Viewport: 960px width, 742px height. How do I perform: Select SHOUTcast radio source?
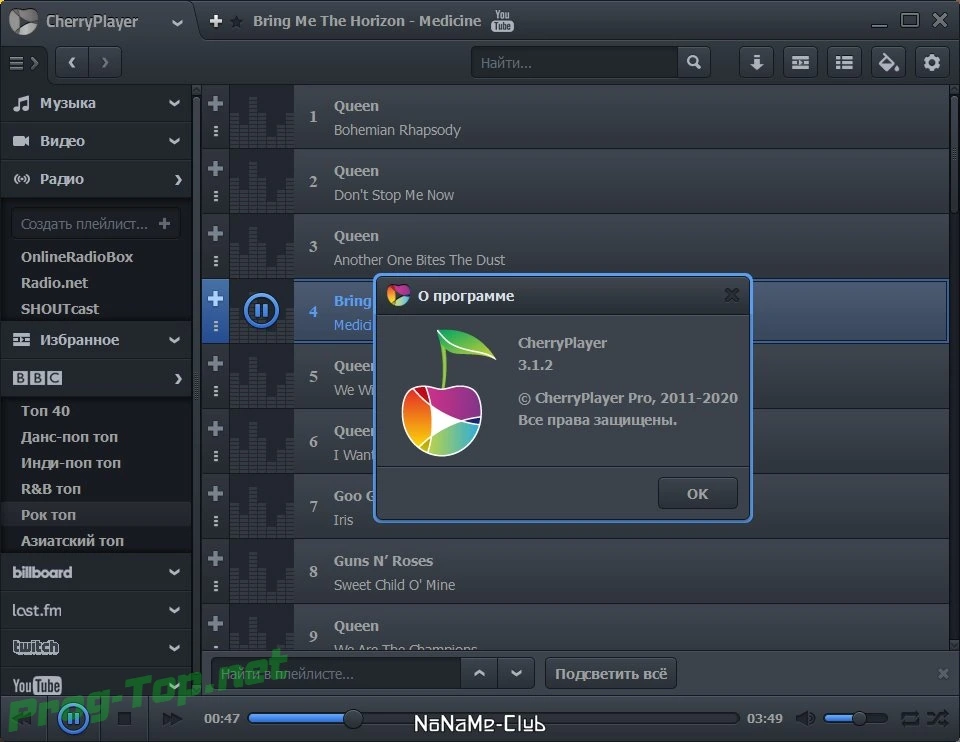60,309
